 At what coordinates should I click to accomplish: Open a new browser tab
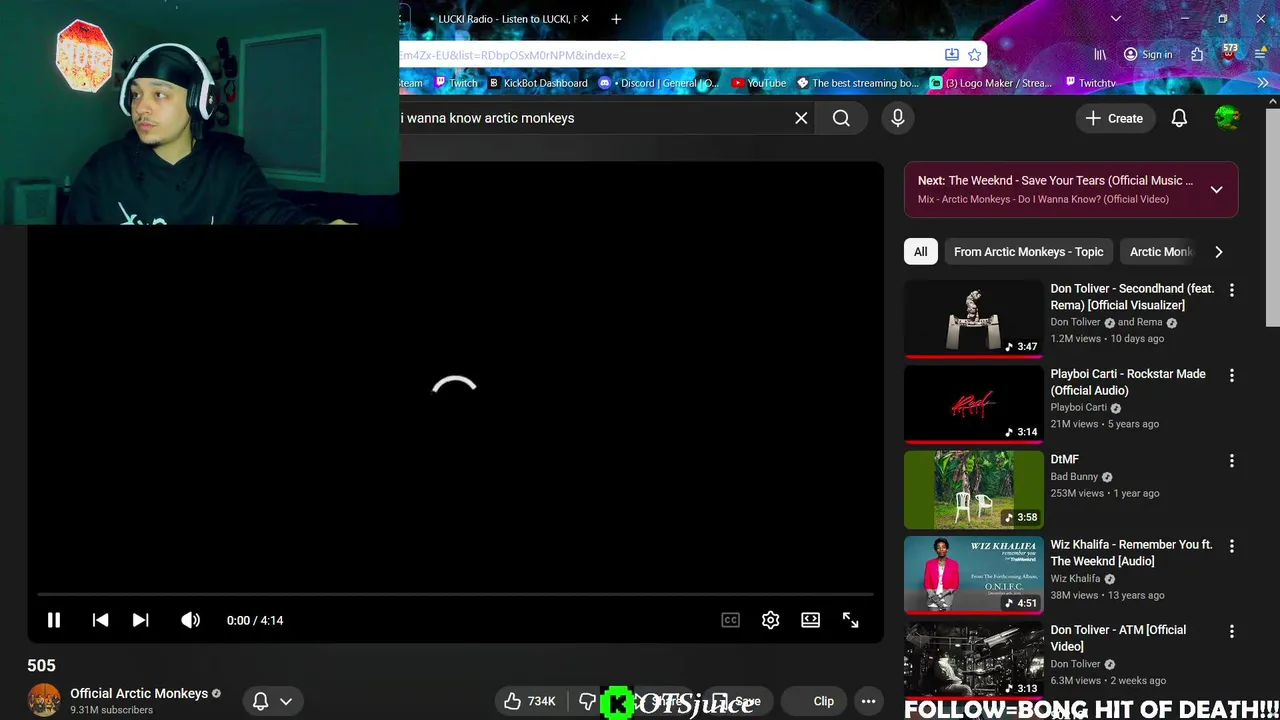point(616,19)
